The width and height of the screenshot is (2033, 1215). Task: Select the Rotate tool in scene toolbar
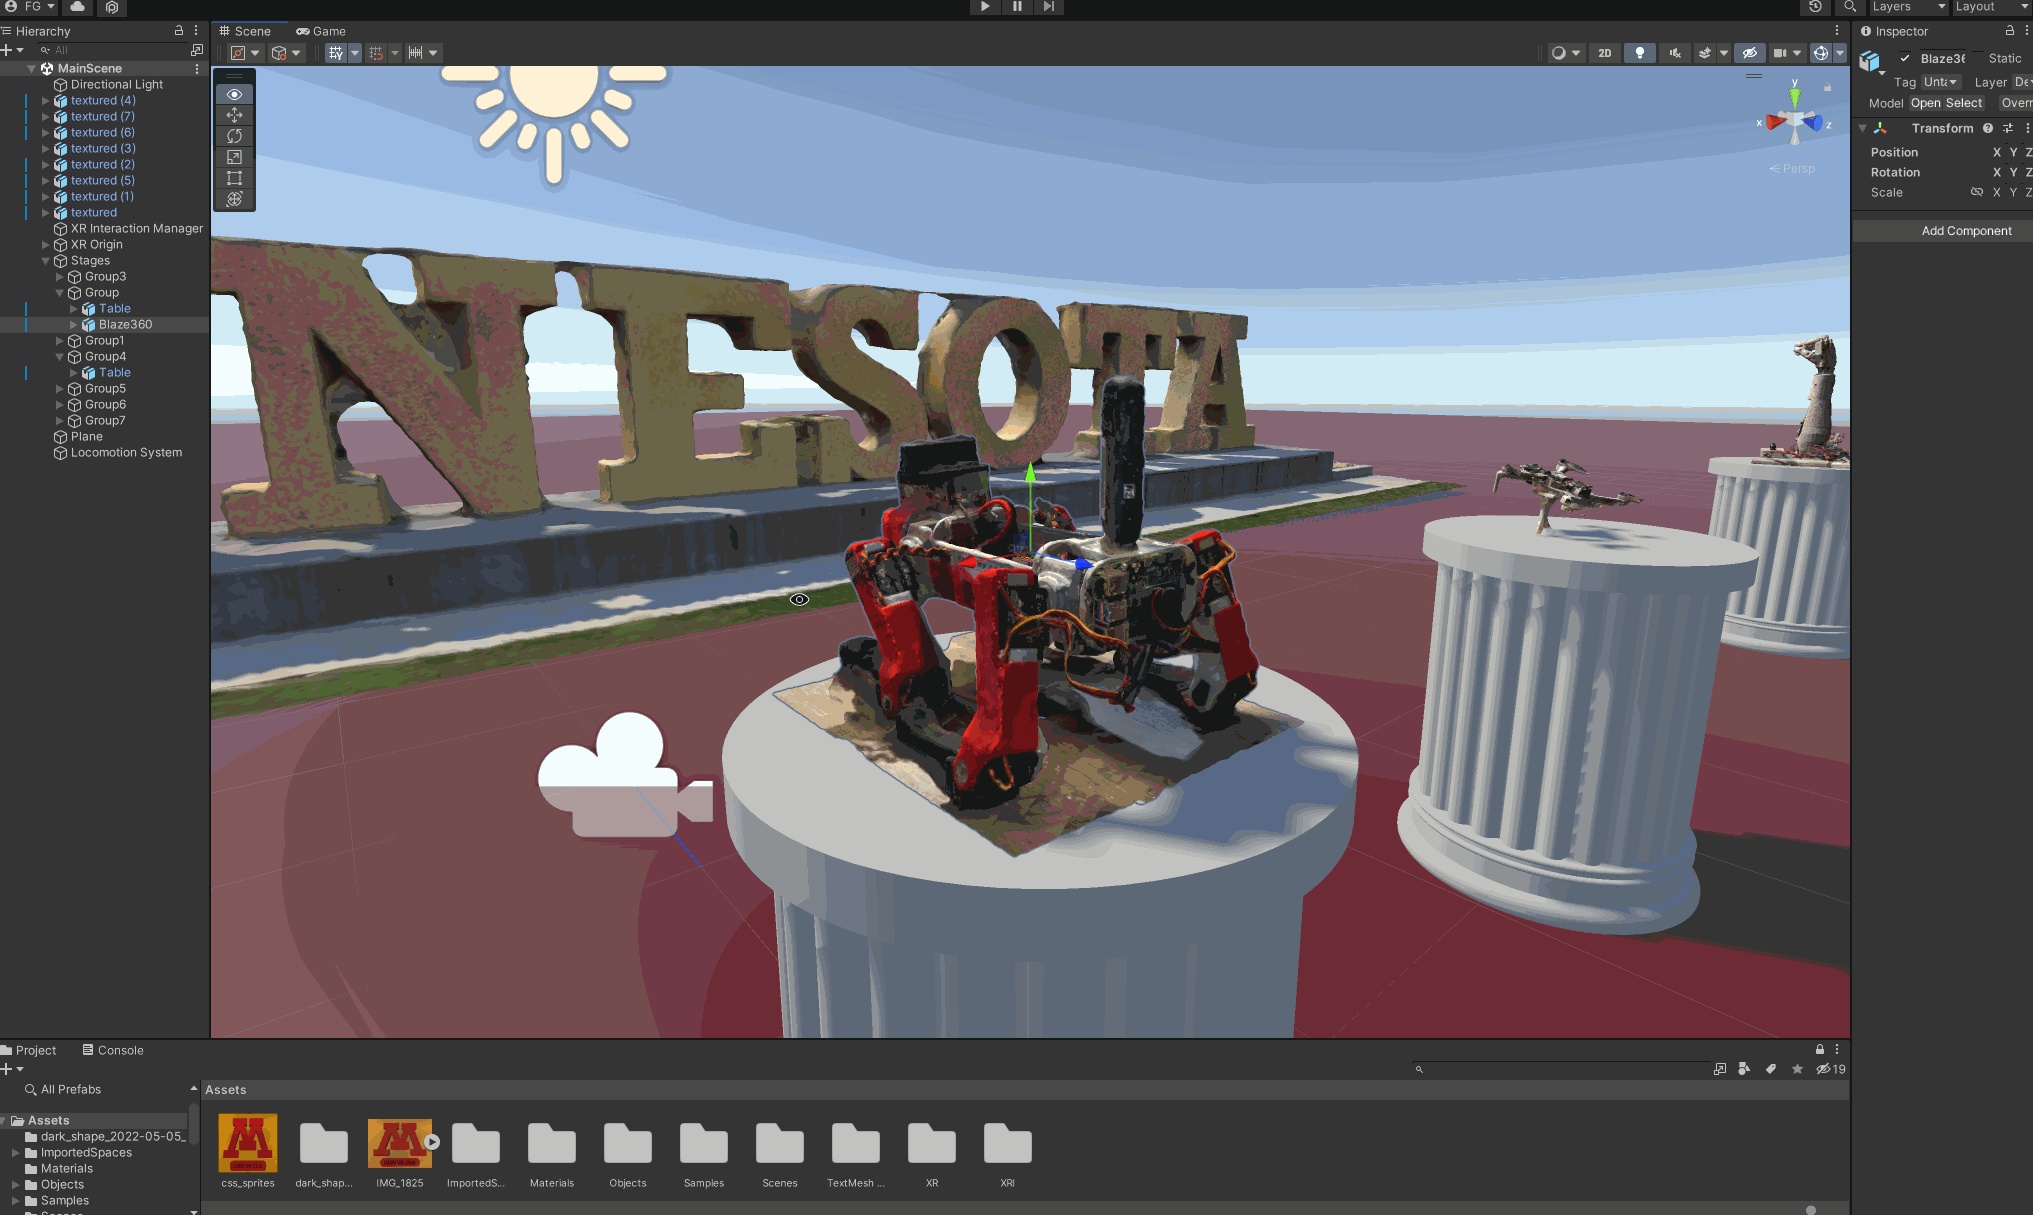point(234,136)
